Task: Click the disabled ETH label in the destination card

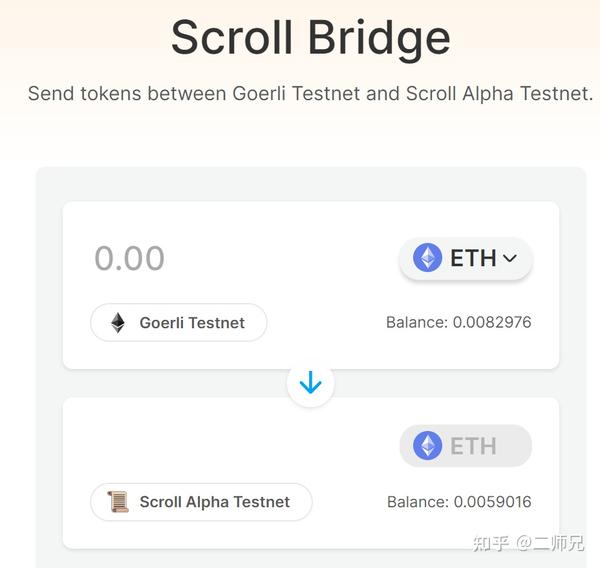Action: click(473, 446)
